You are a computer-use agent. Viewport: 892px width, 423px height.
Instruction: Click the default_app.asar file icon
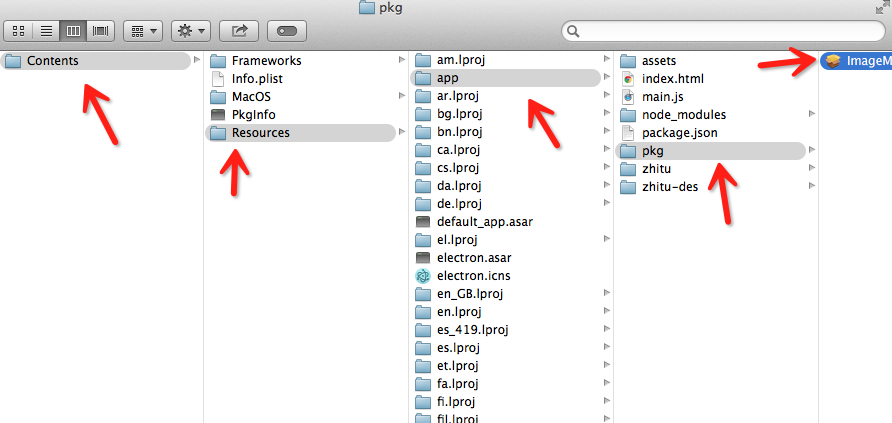[423, 222]
